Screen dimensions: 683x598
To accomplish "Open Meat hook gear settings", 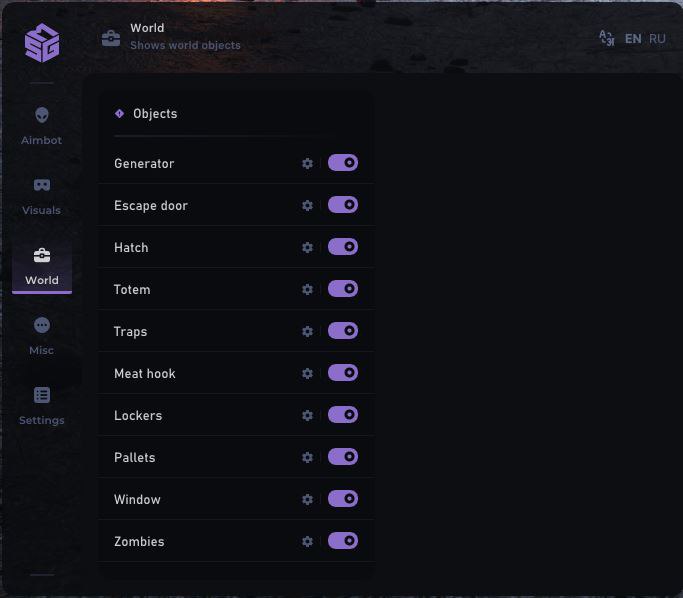I will tap(308, 373).
